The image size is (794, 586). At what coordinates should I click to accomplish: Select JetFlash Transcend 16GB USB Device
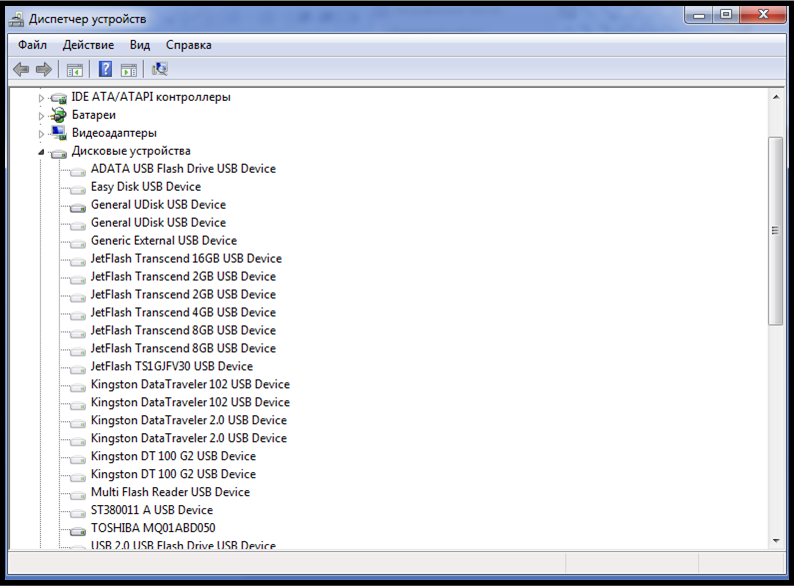[186, 259]
